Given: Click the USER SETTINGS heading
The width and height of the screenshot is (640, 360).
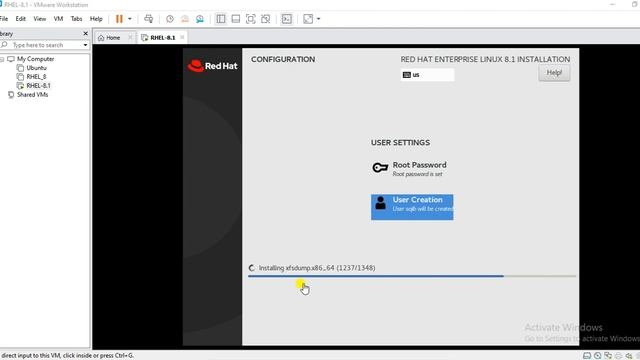Looking at the screenshot, I should coord(400,142).
